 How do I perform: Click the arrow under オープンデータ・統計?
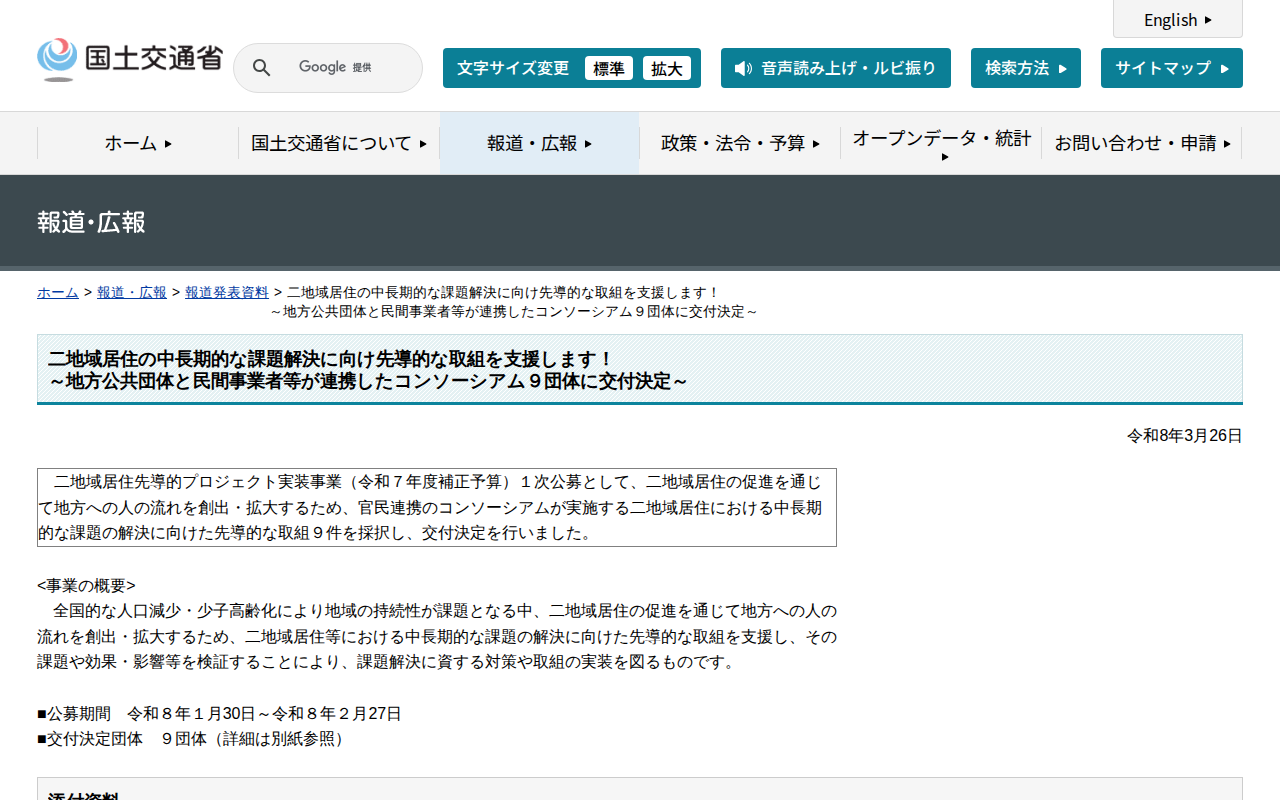click(945, 157)
